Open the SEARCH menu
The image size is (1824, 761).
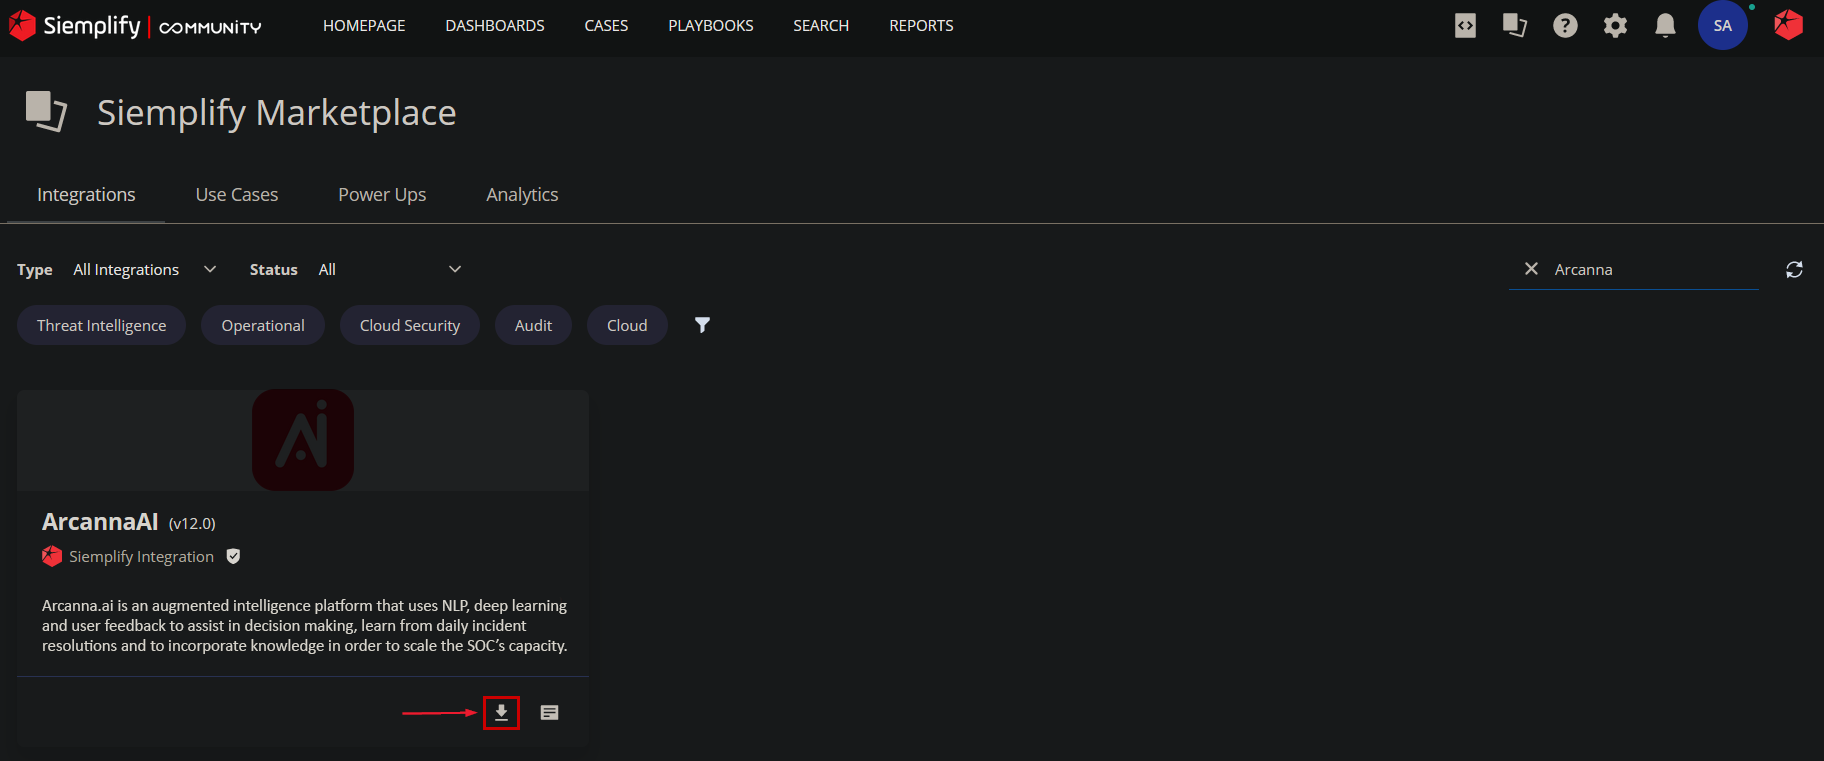pos(821,26)
